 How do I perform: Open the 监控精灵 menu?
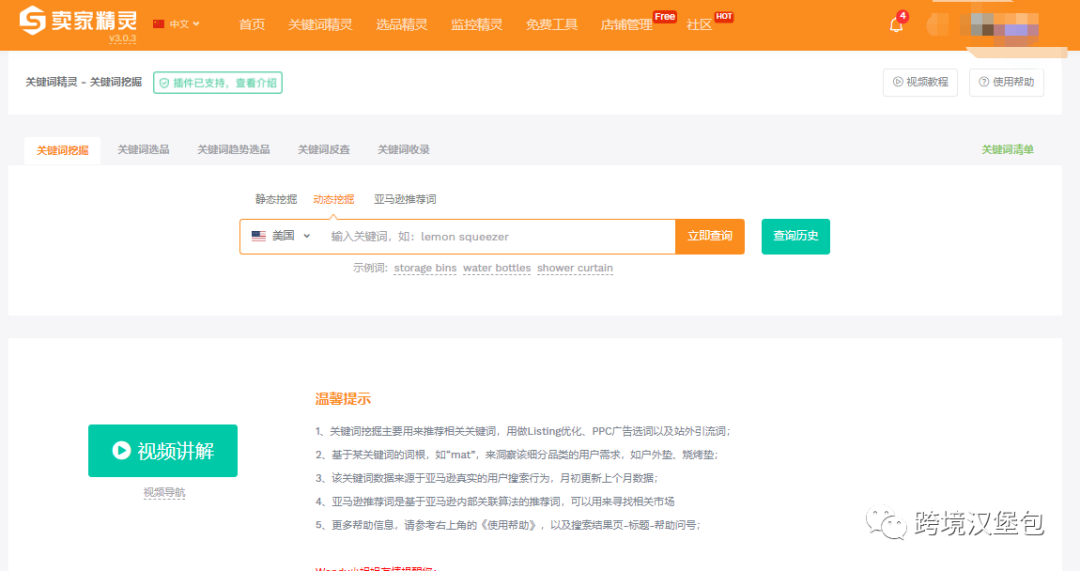coord(477,25)
